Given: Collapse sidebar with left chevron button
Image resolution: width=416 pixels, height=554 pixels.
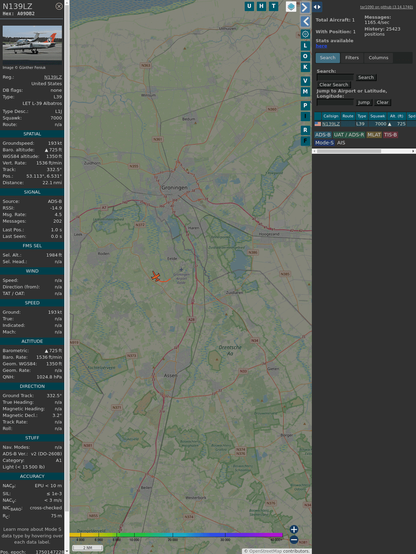Looking at the screenshot, I should point(305,21).
